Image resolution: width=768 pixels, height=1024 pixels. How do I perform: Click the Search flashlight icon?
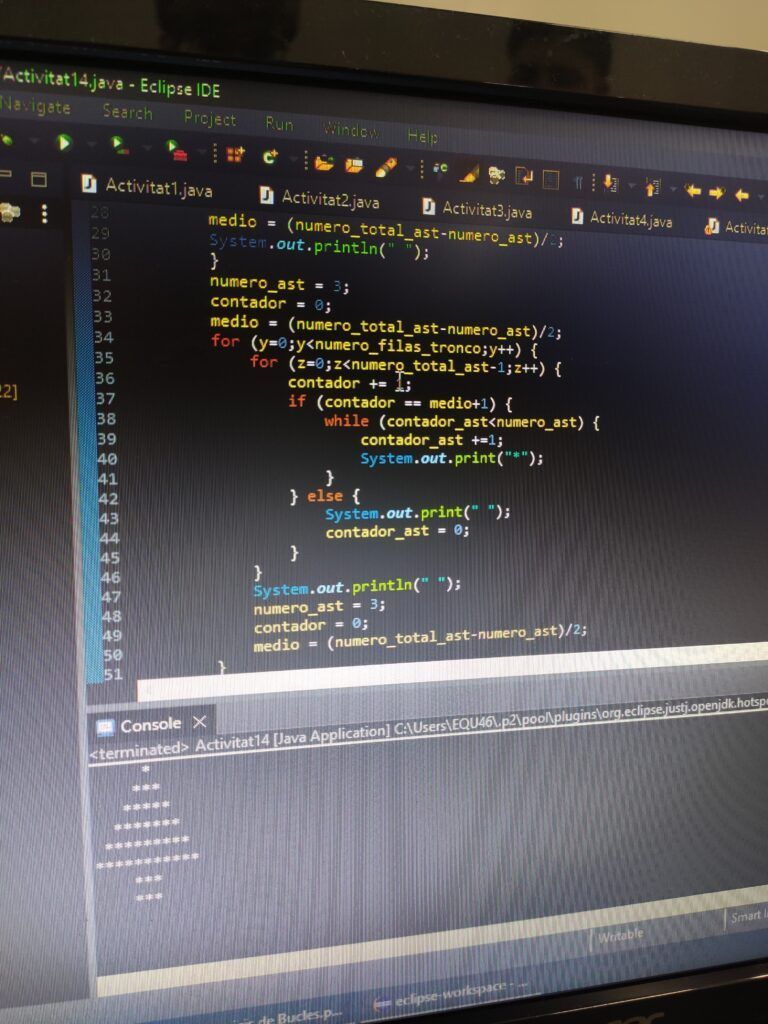click(x=386, y=168)
